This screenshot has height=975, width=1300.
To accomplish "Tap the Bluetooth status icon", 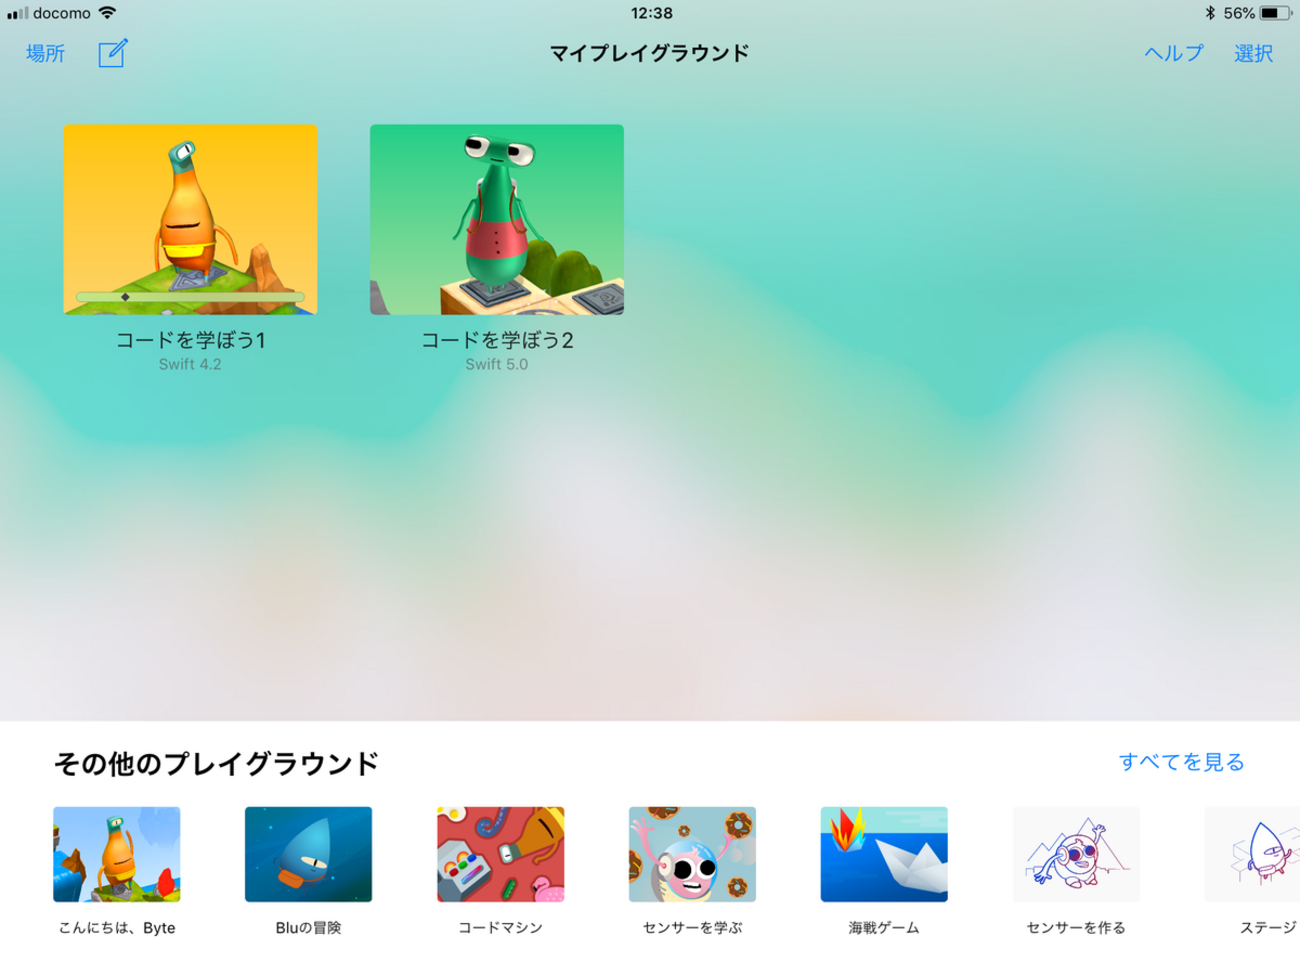I will 1210,13.
